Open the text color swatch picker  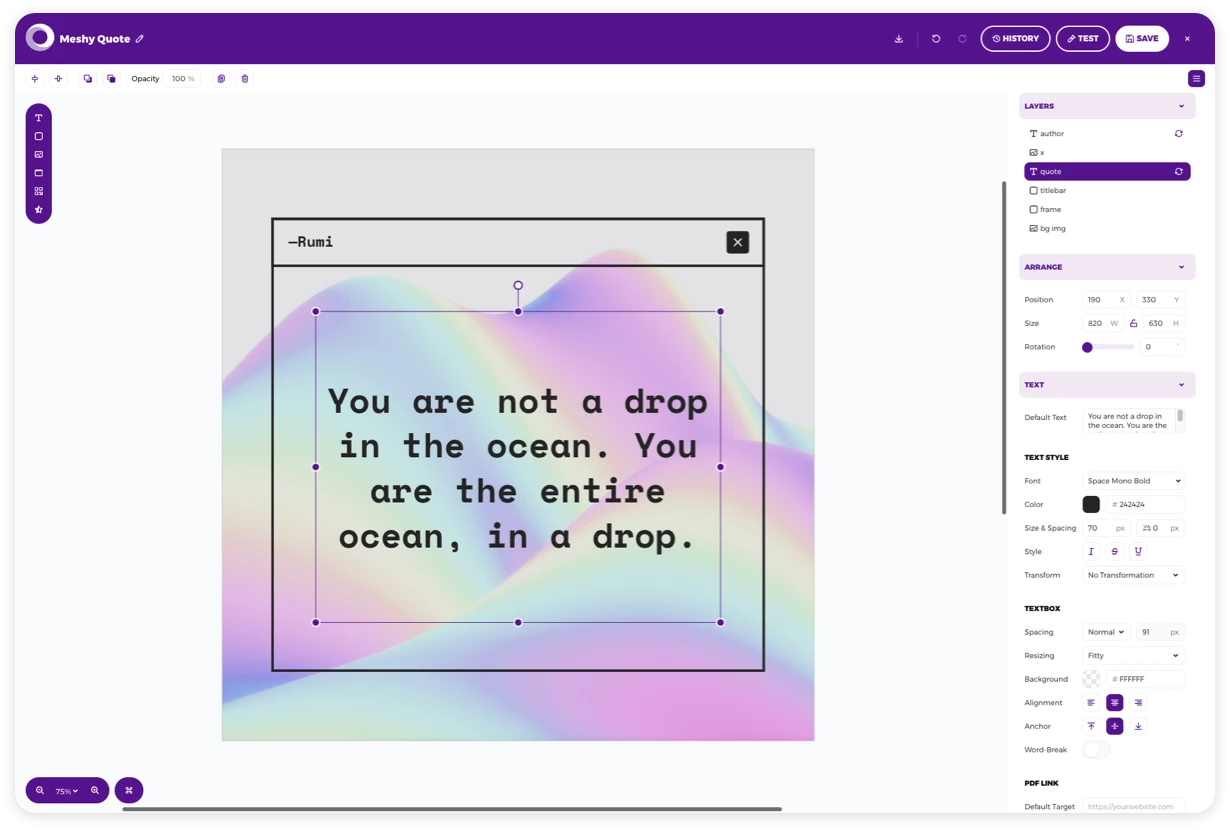(1091, 505)
